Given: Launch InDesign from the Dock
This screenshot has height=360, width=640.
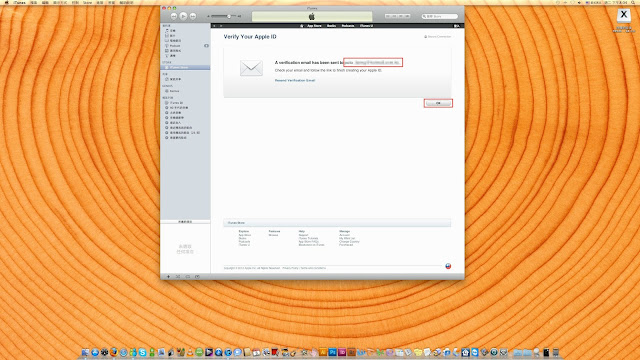Looking at the screenshot, I should pyautogui.click(x=342, y=352).
